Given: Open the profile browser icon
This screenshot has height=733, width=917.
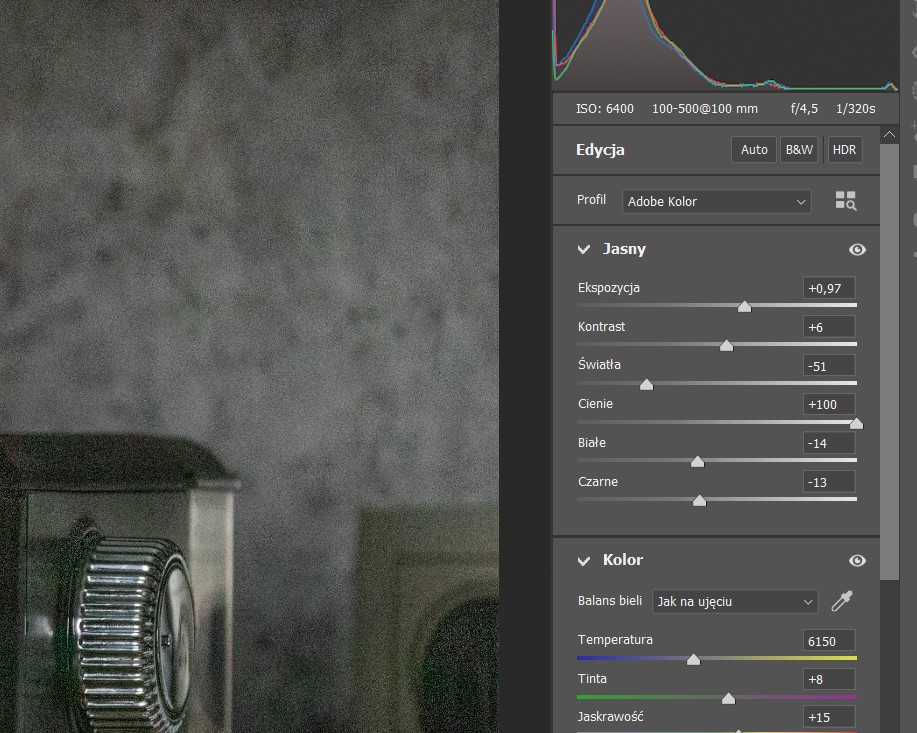Looking at the screenshot, I should (845, 201).
